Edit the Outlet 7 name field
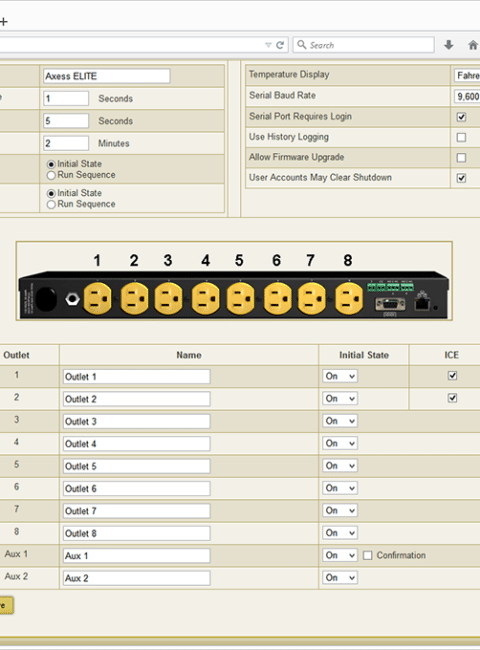Screen dimensions: 480x650 (136, 511)
